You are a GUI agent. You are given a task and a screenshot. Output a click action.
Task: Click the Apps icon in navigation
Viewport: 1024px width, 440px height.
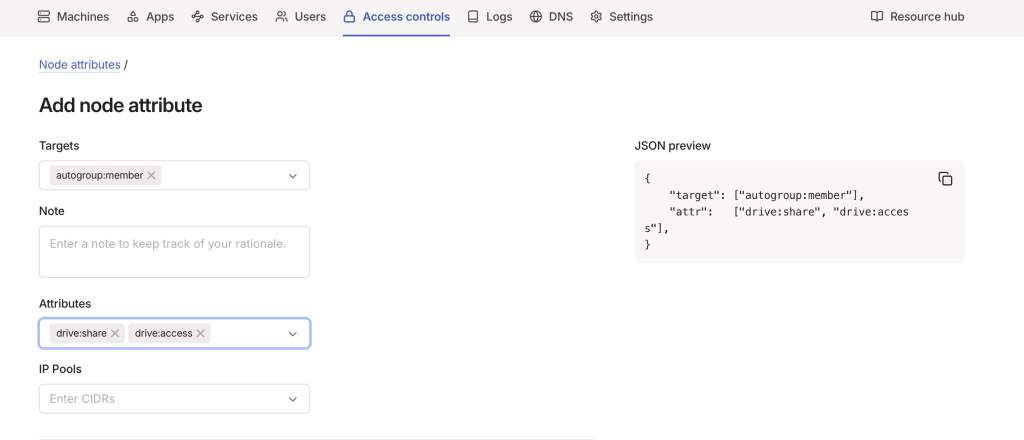(x=133, y=17)
